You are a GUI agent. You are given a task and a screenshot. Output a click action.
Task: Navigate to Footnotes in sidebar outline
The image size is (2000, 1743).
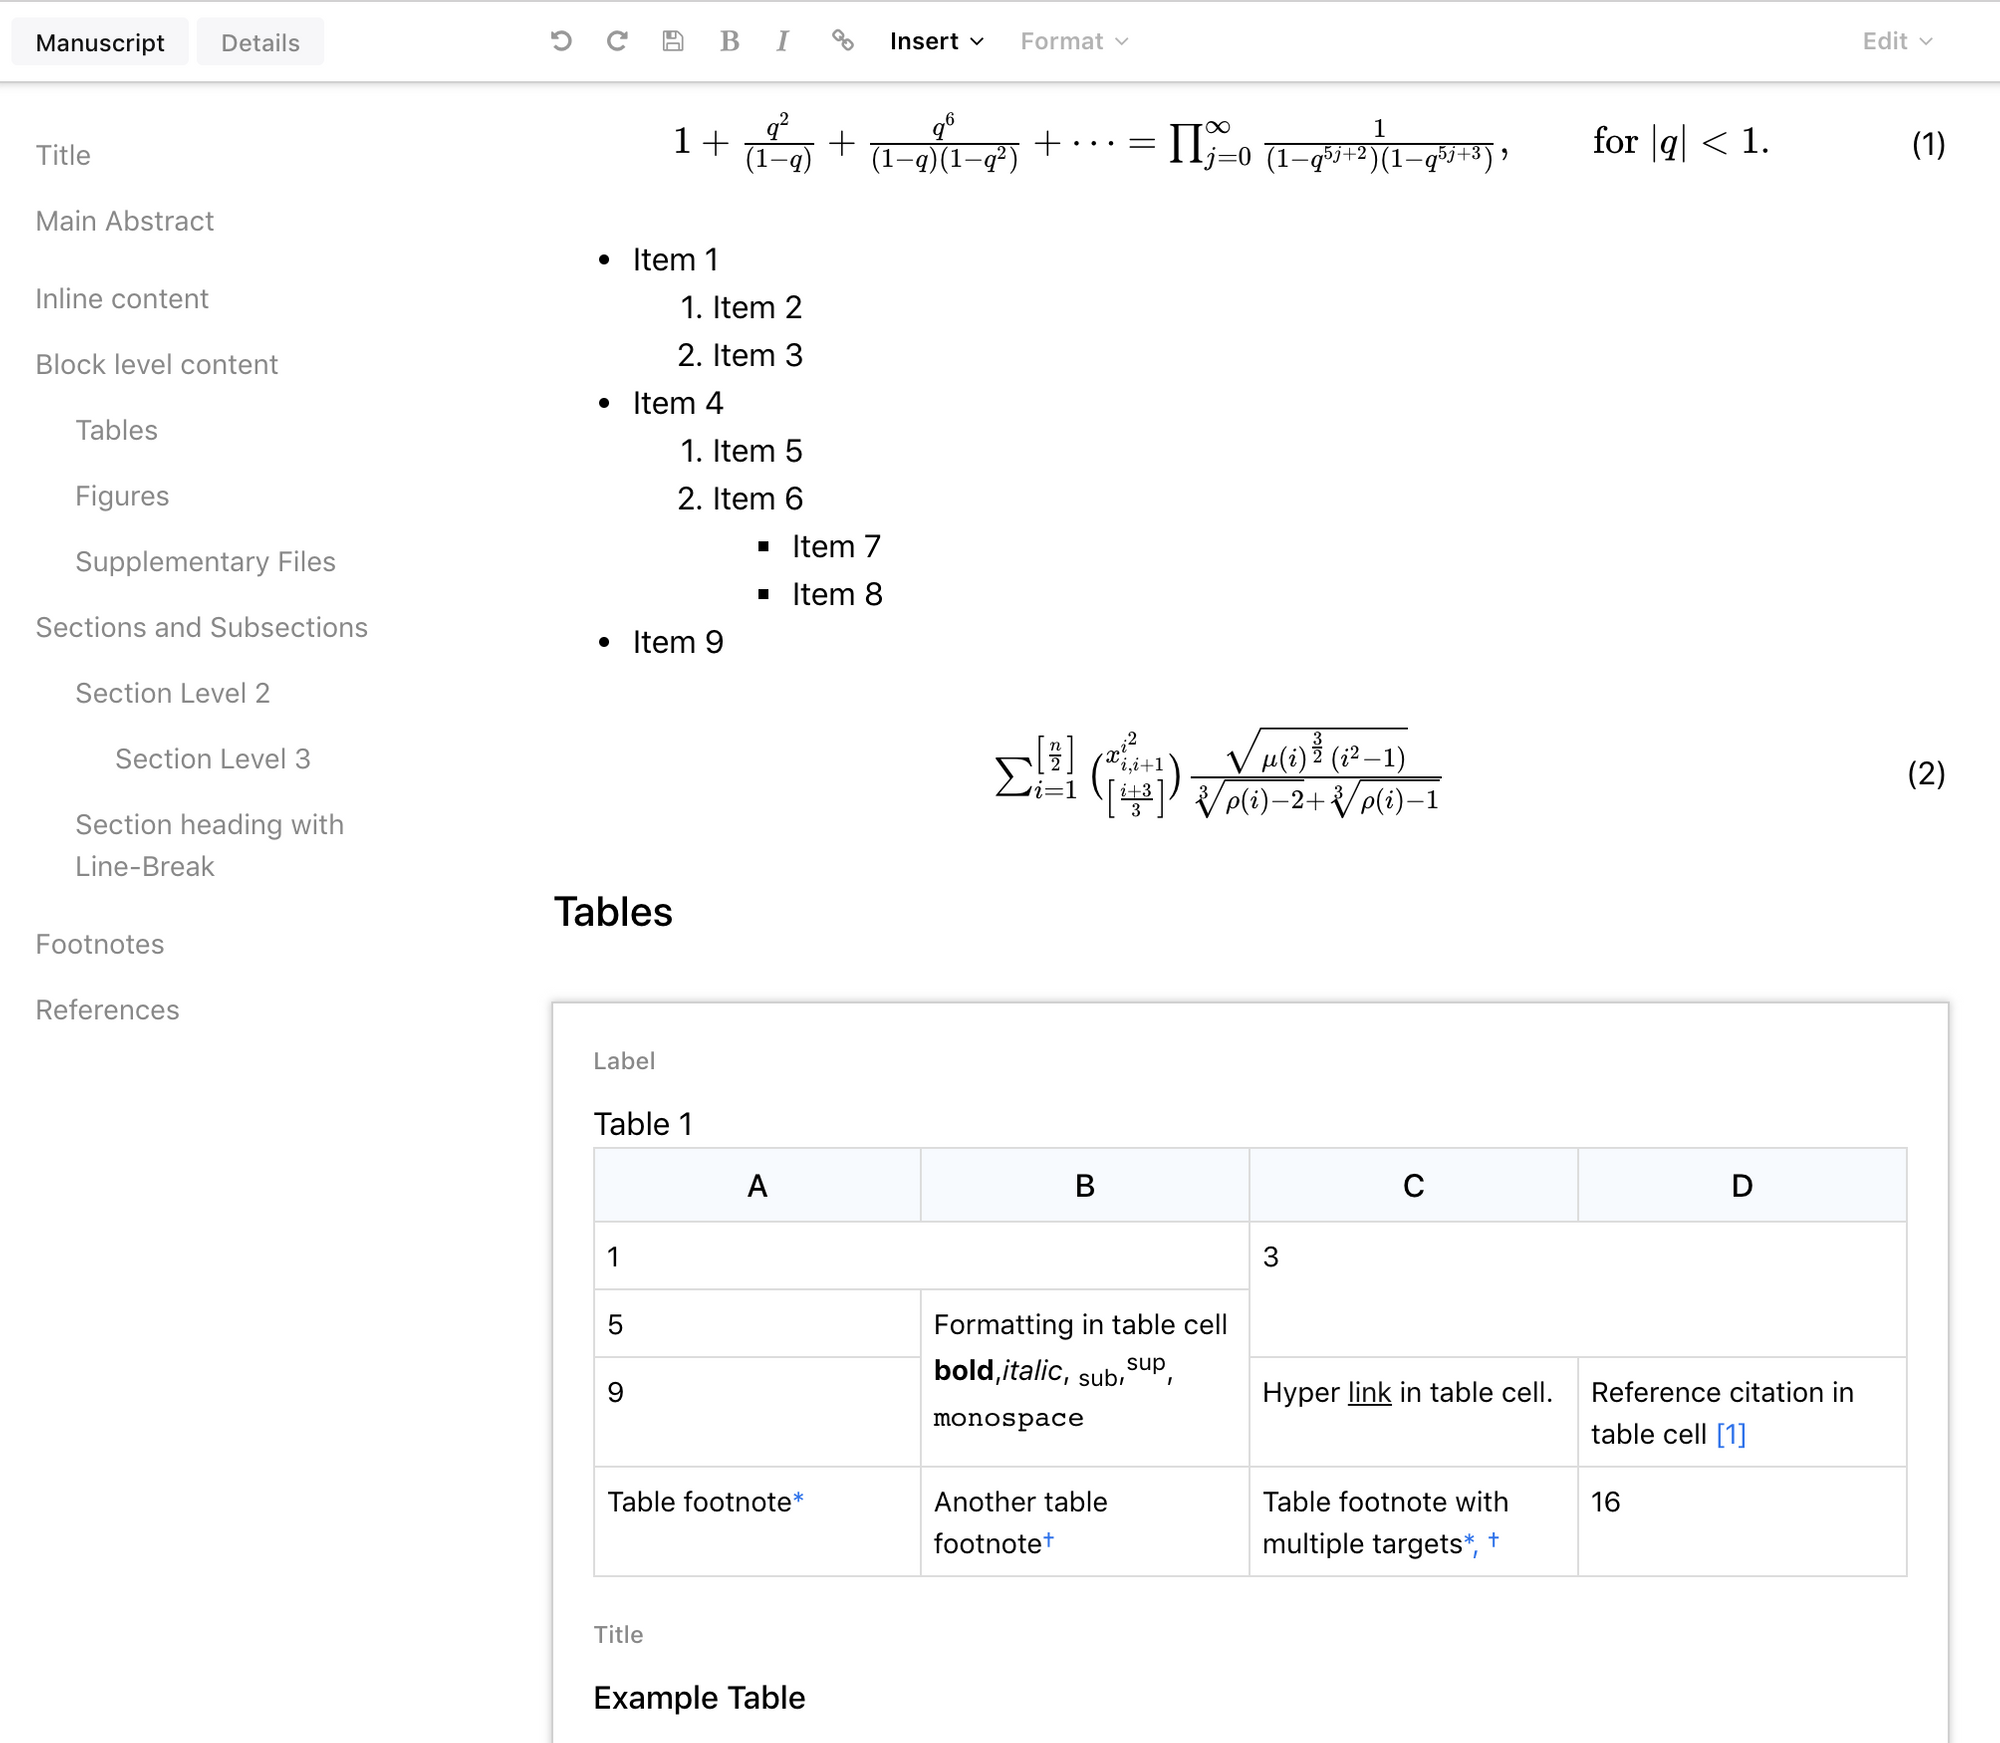[x=100, y=944]
